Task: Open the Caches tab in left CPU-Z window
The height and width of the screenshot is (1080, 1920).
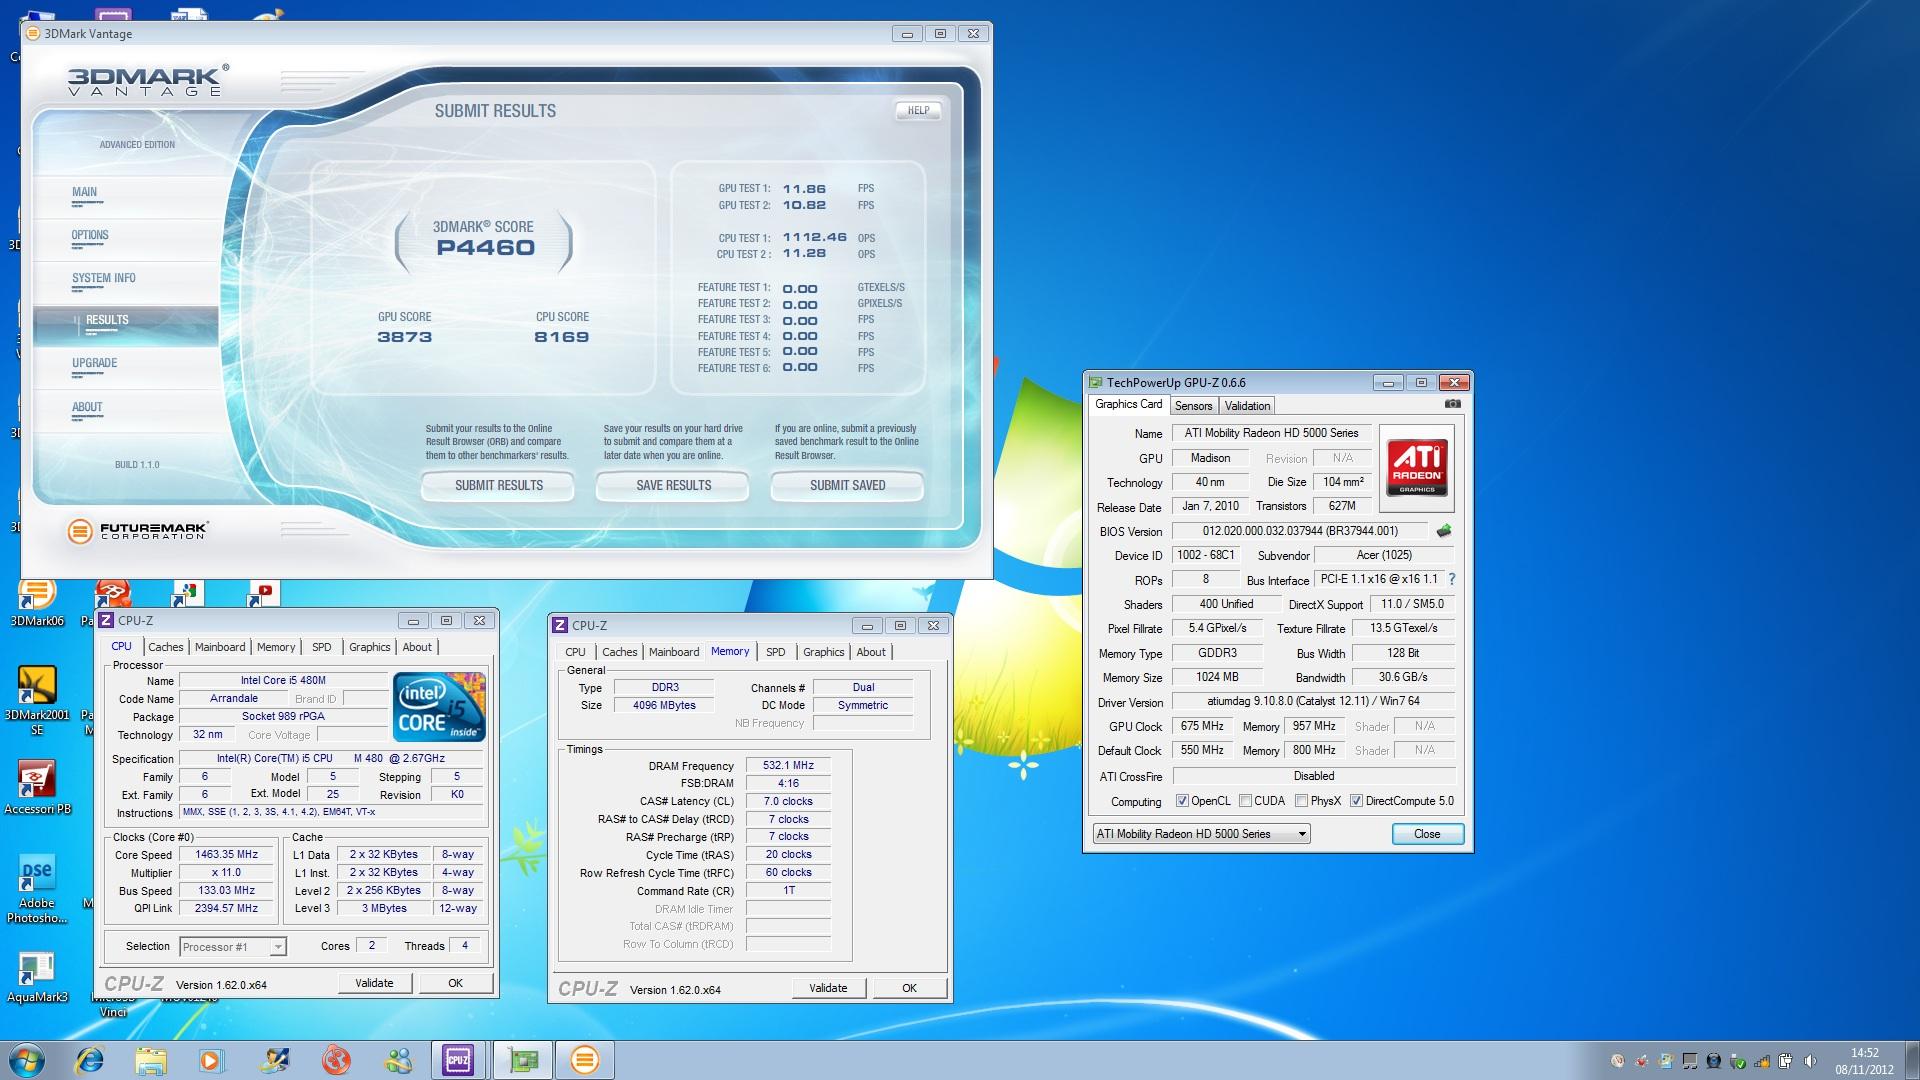Action: (x=166, y=647)
